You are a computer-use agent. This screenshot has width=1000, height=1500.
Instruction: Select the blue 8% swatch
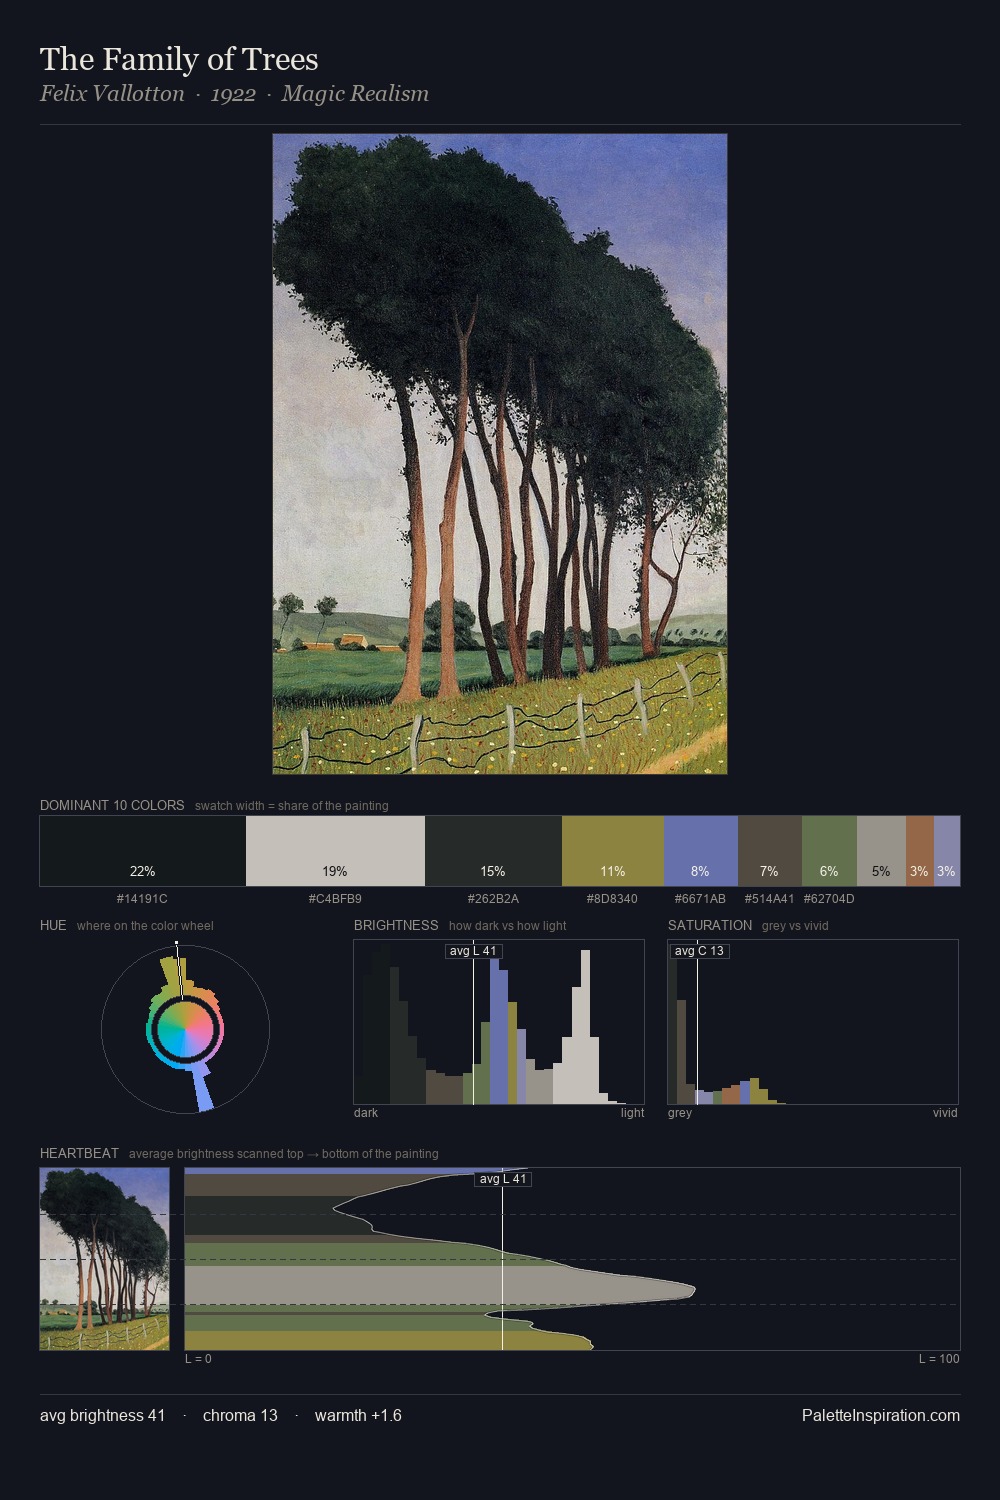[700, 851]
